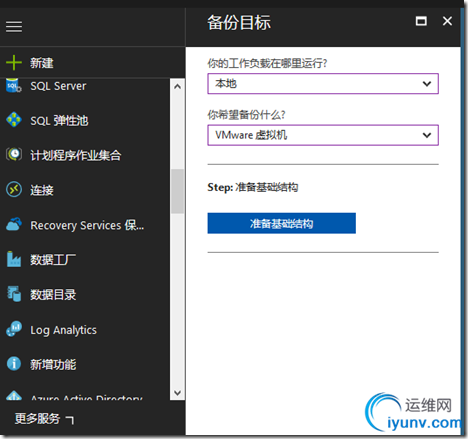Click the 连接 sidebar icon

(14, 189)
